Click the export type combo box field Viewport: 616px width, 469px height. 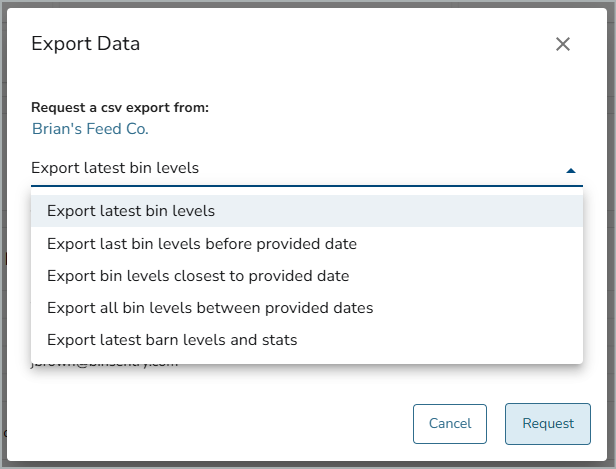290,168
